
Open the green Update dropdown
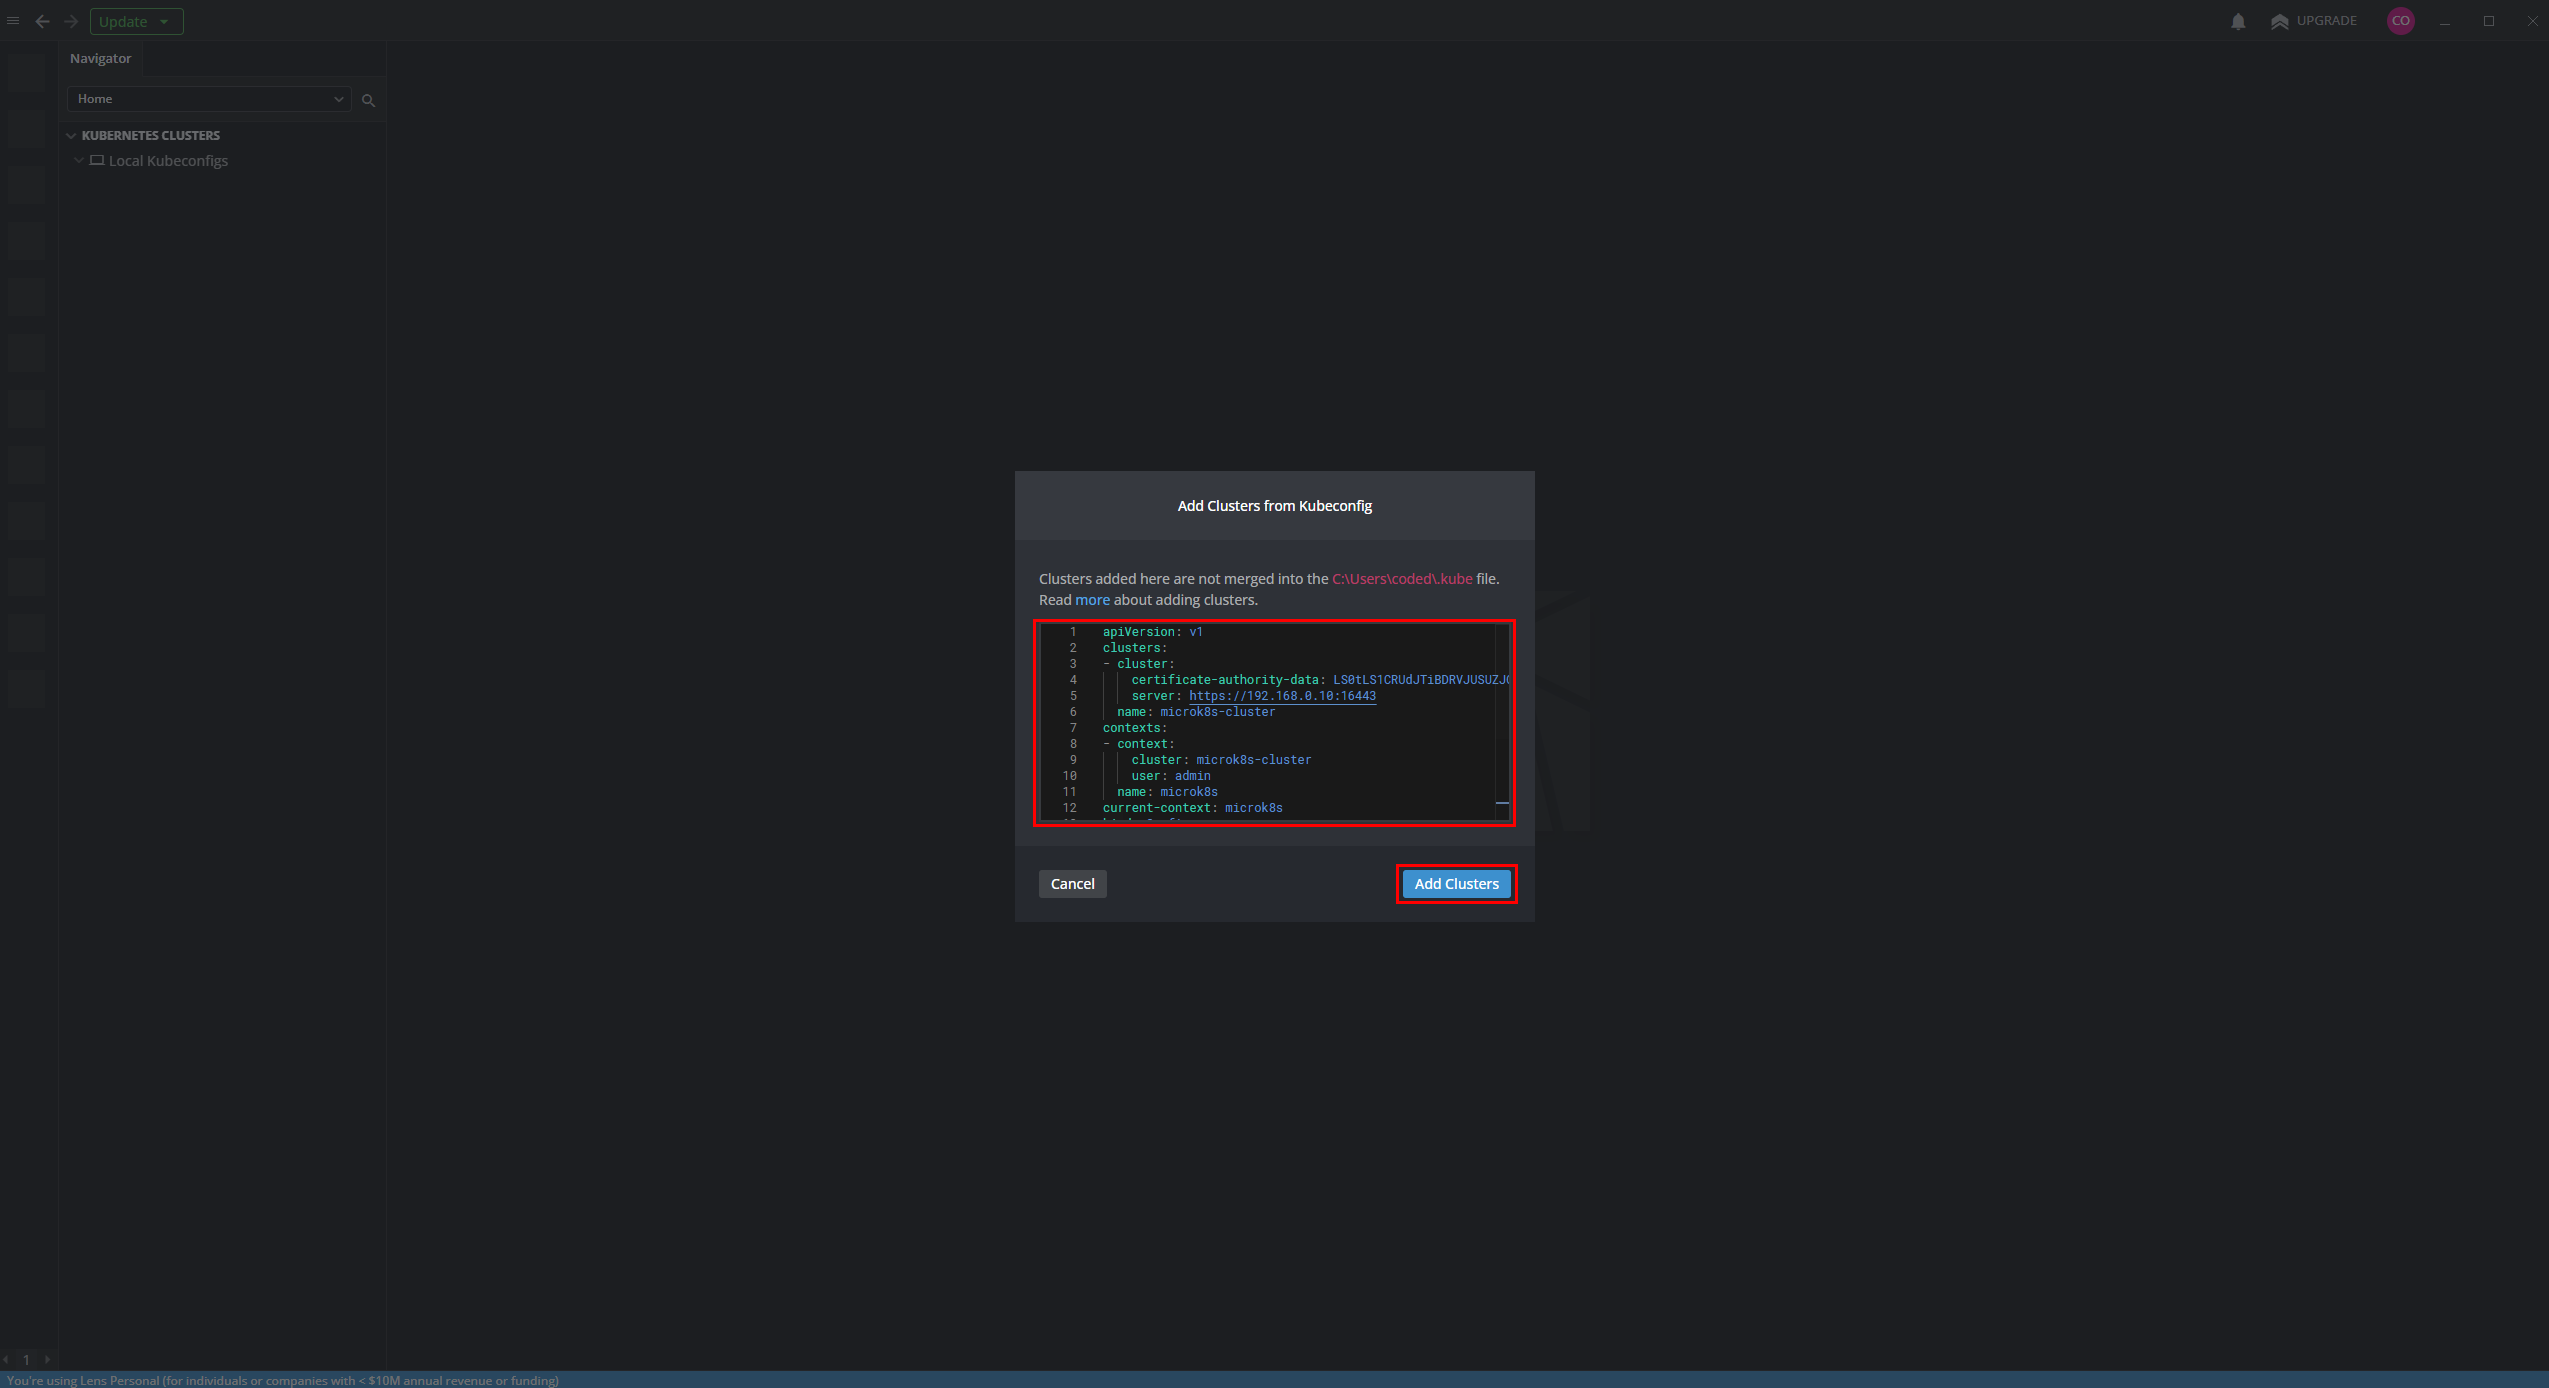point(136,21)
